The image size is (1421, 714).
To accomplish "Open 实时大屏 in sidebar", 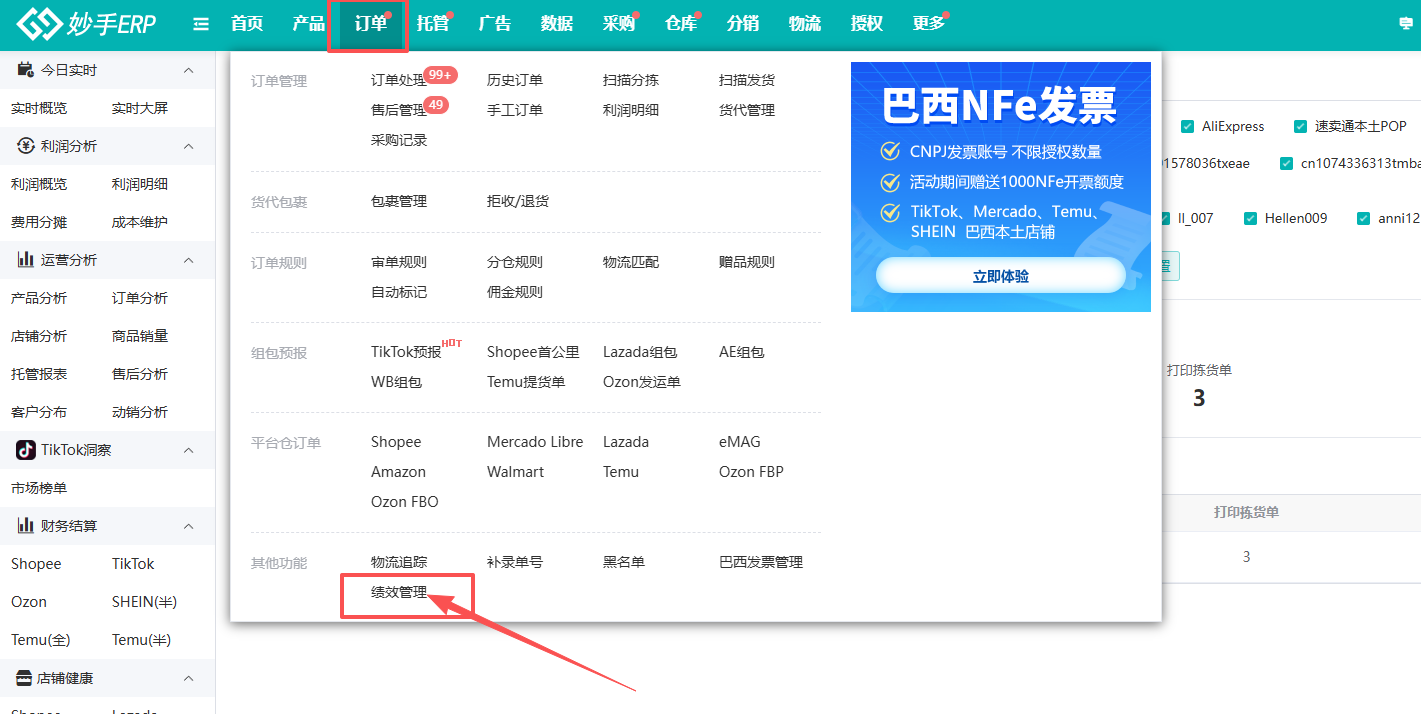I will [x=140, y=108].
